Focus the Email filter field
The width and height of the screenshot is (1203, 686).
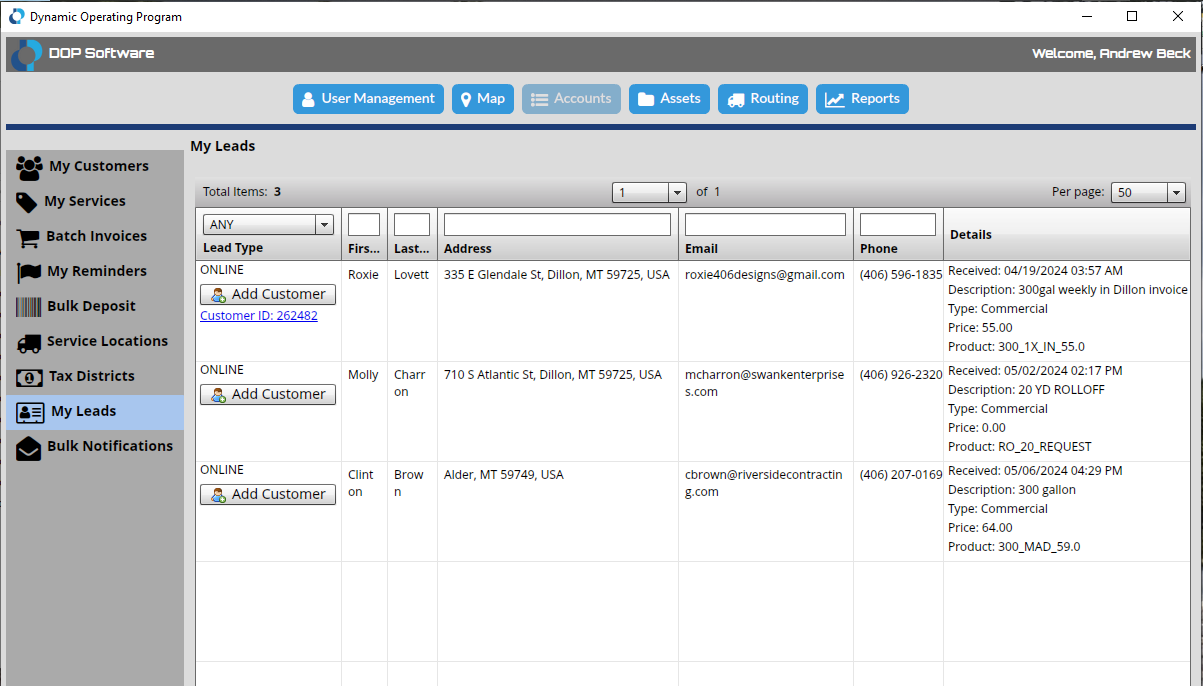(765, 225)
